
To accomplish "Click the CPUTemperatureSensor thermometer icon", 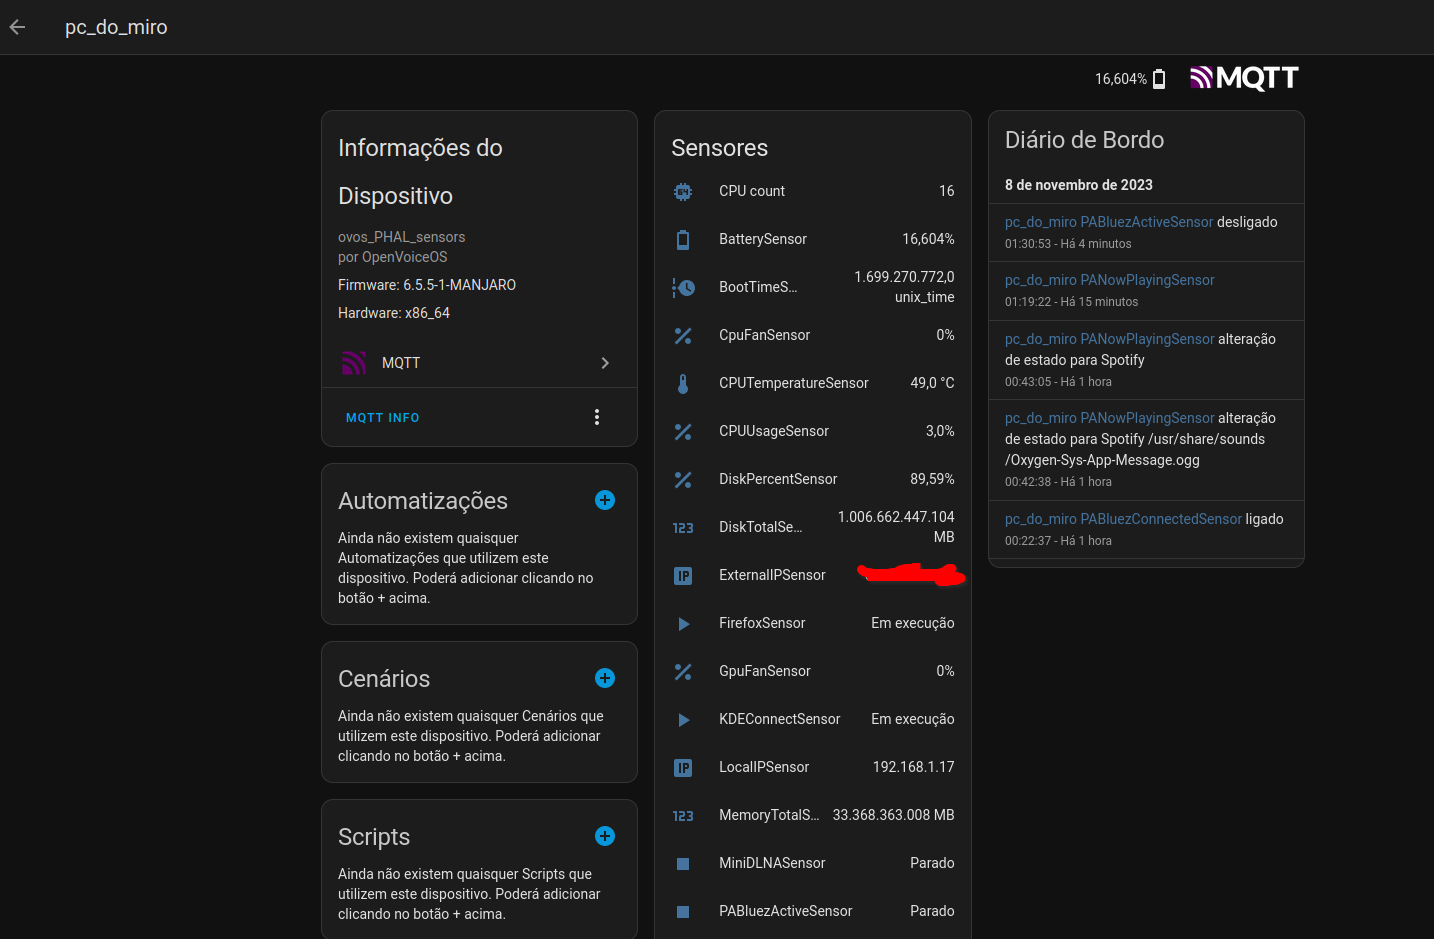I will coord(683,383).
